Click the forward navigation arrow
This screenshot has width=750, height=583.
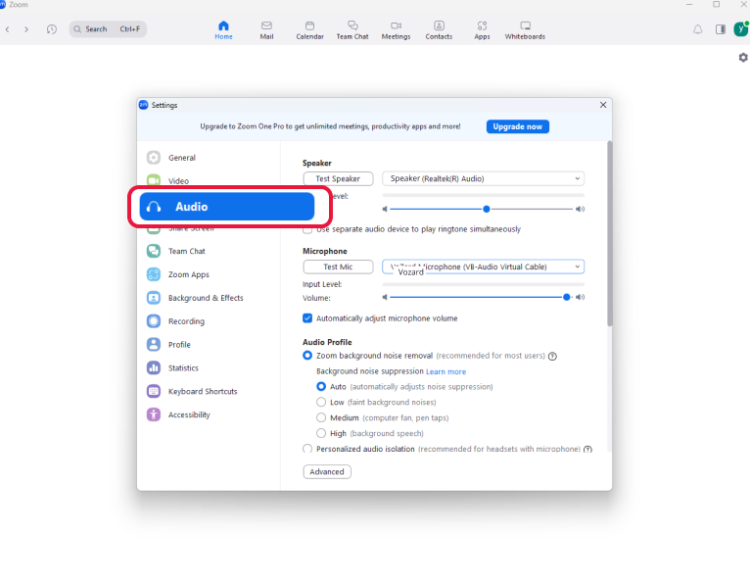tap(26, 29)
